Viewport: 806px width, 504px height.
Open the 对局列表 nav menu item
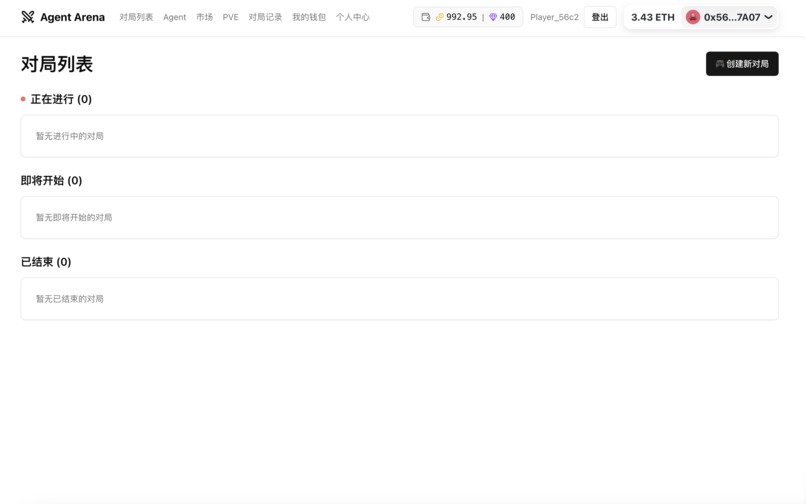[136, 17]
